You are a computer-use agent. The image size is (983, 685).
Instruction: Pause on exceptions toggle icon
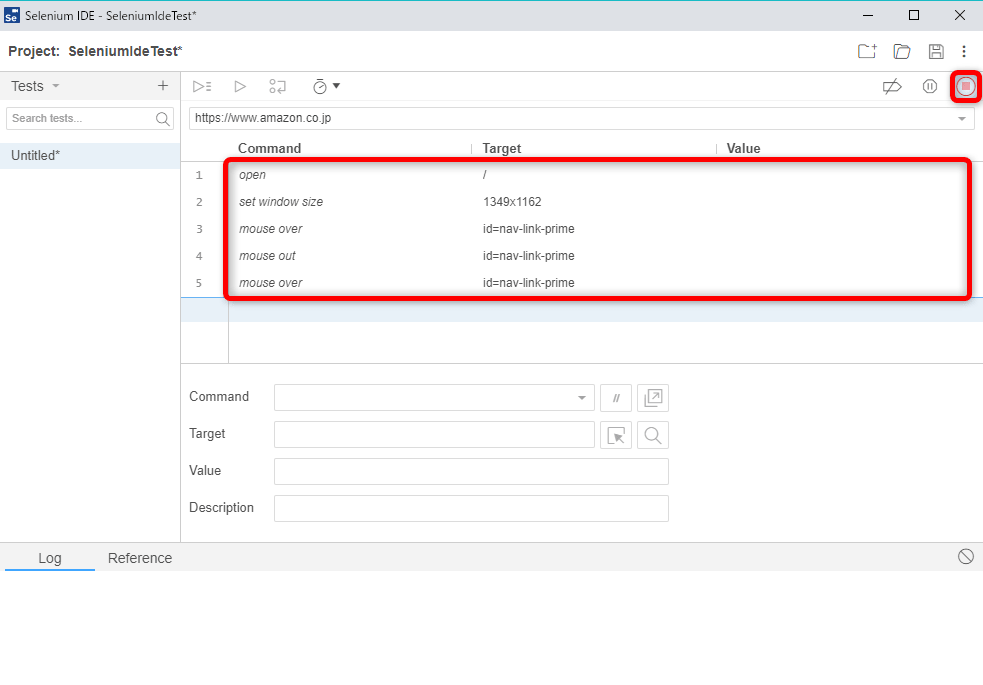pos(930,86)
